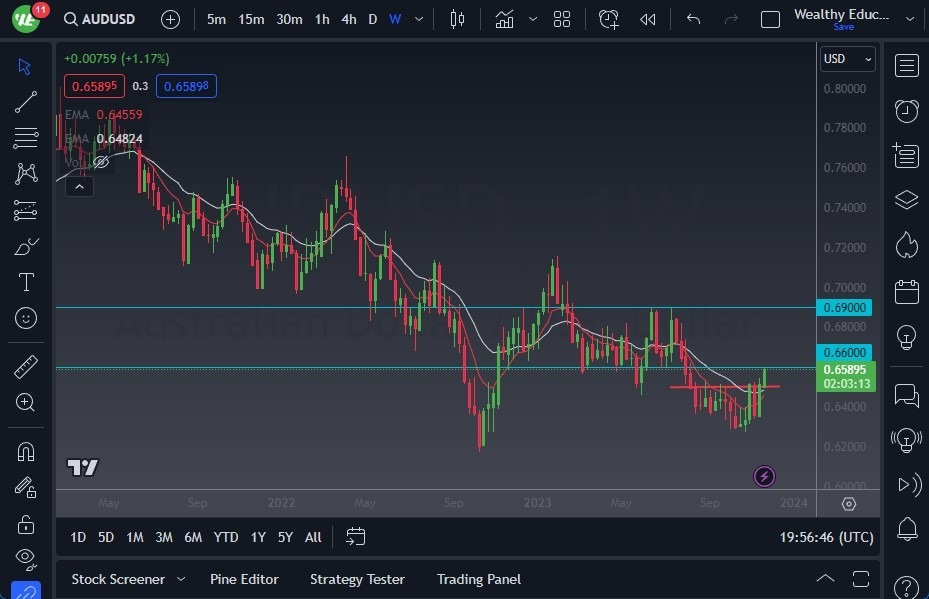Open the Indicators menu on the top toolbar
929x599 pixels.
[504, 18]
